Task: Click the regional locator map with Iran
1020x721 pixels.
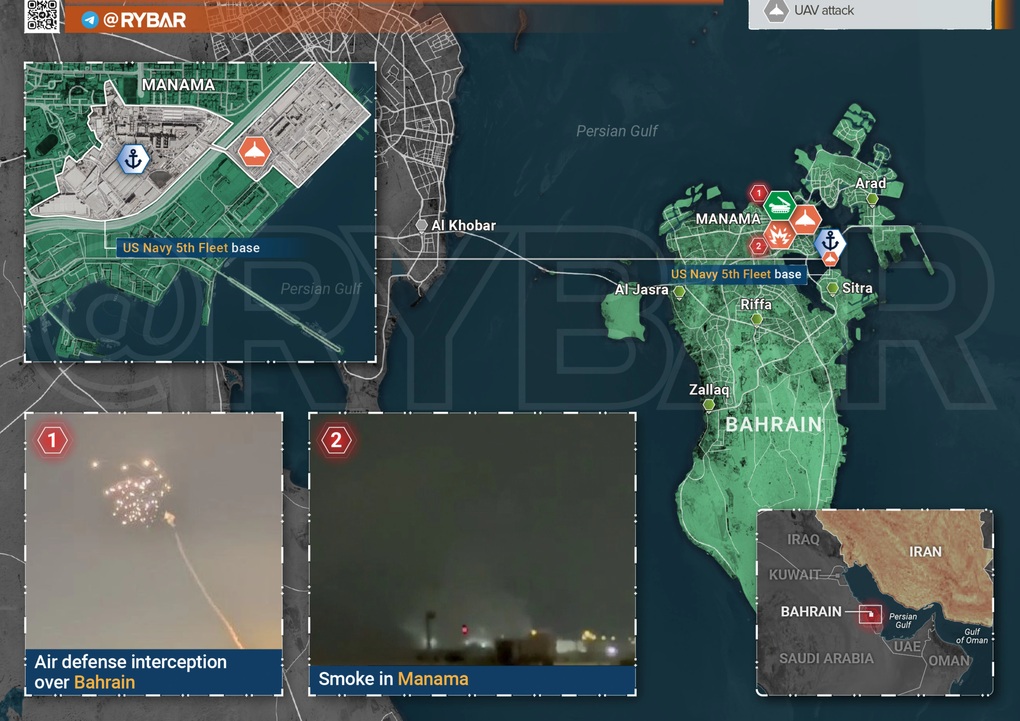Action: pos(875,602)
